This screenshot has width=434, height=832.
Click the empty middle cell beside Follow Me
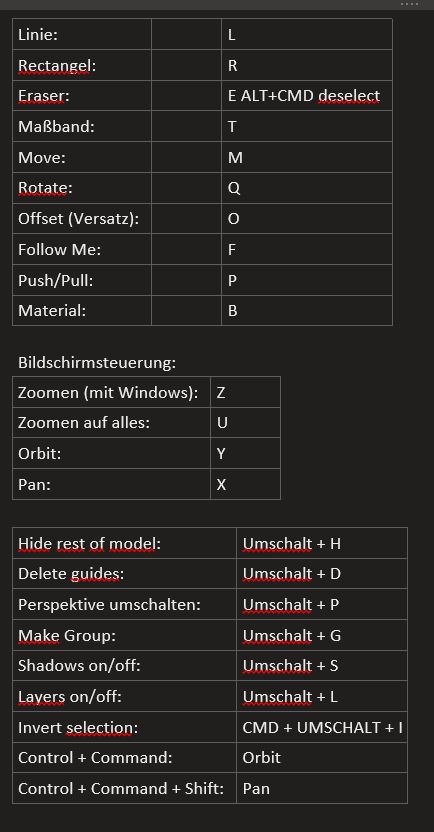[x=186, y=249]
